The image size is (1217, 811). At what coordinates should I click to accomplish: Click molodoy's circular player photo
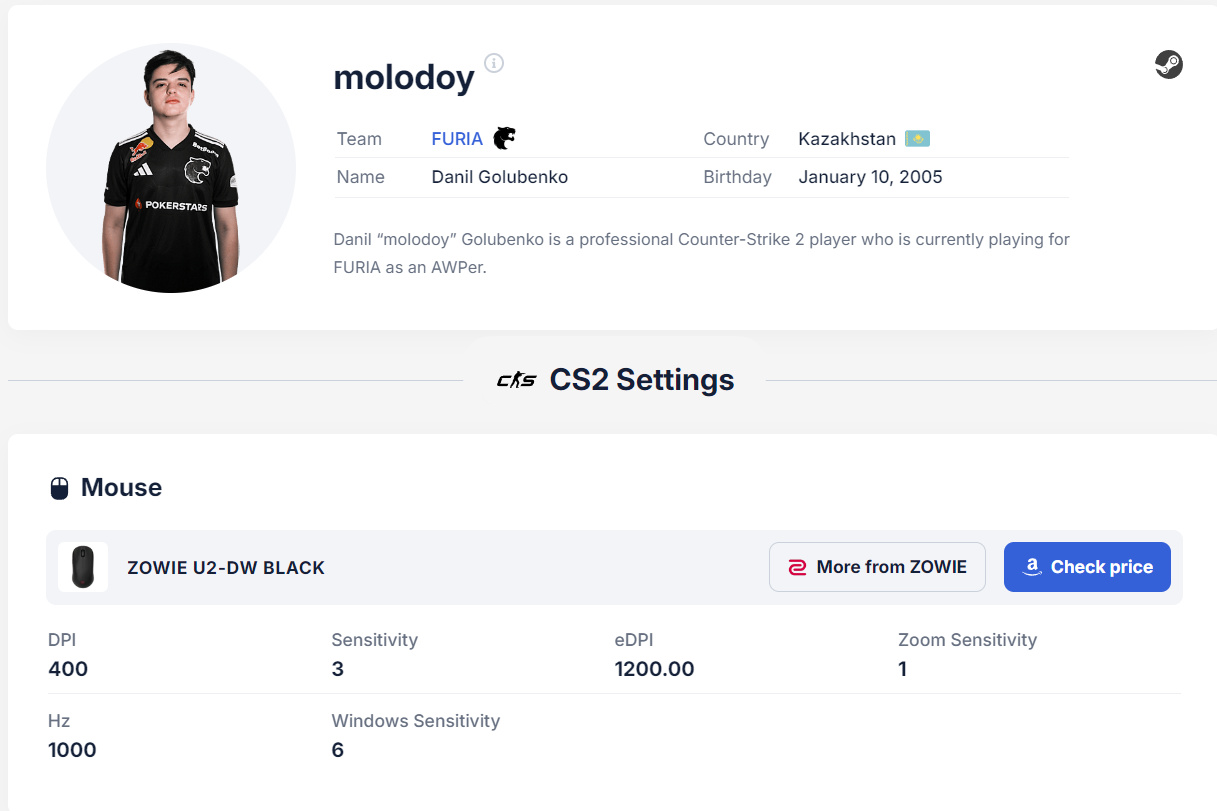(171, 167)
